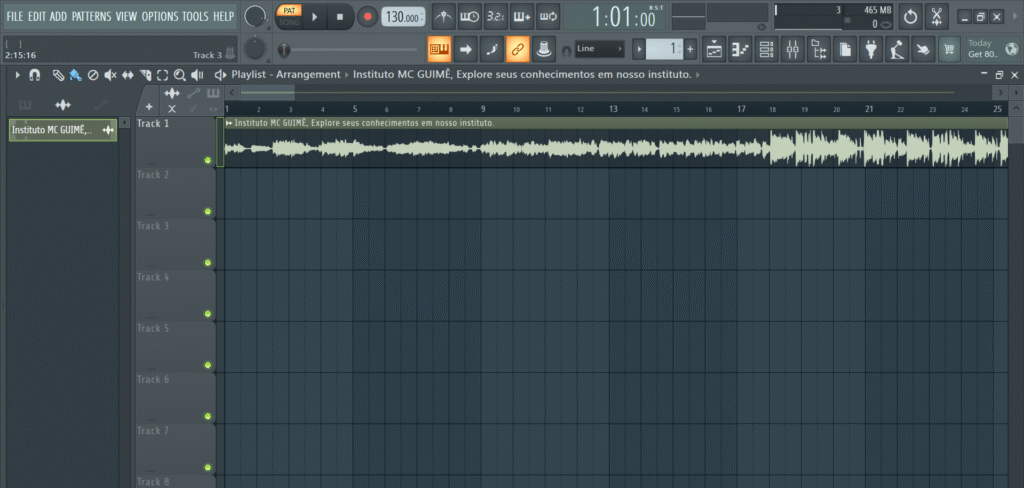Open the OPTIONS menu
The image size is (1024, 488).
point(159,16)
